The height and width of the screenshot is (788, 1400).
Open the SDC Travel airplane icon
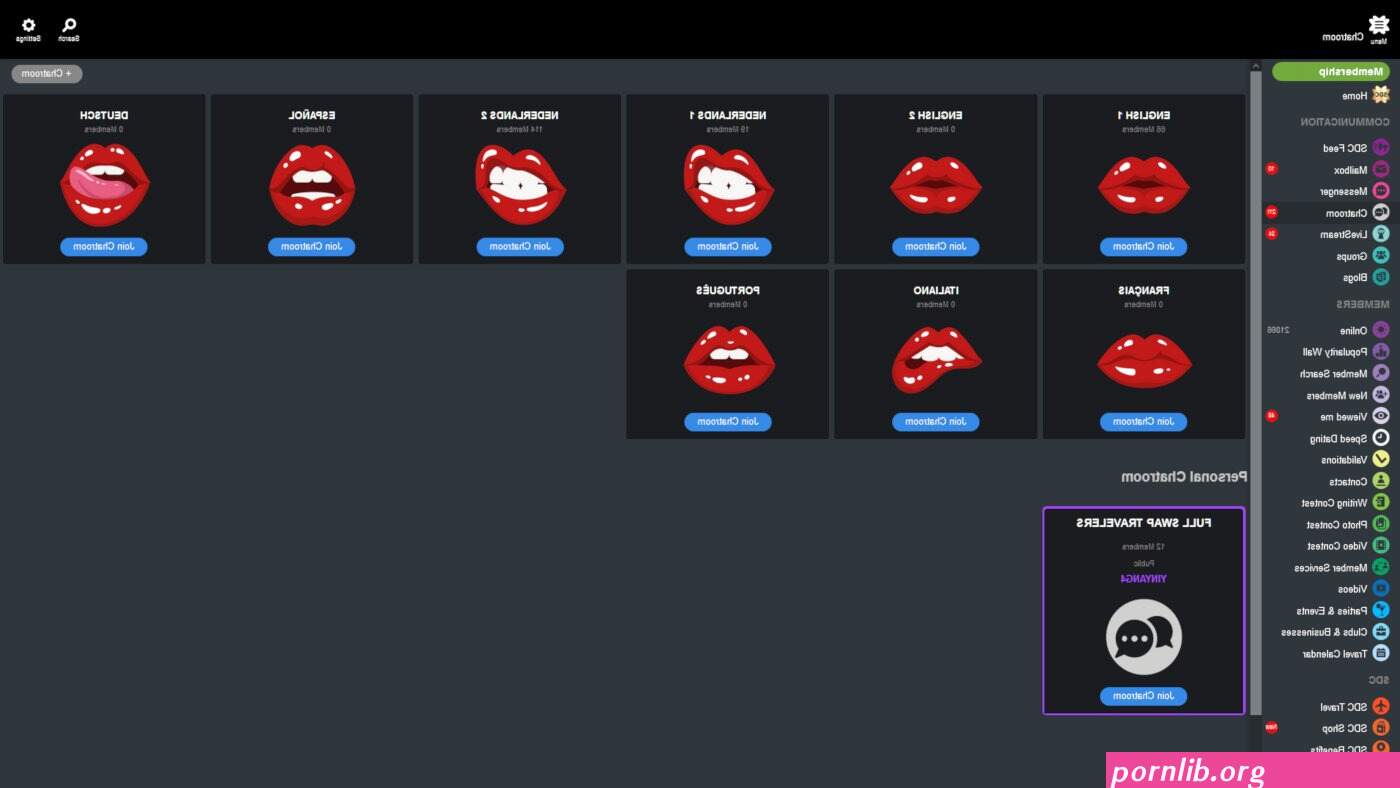tap(1381, 706)
